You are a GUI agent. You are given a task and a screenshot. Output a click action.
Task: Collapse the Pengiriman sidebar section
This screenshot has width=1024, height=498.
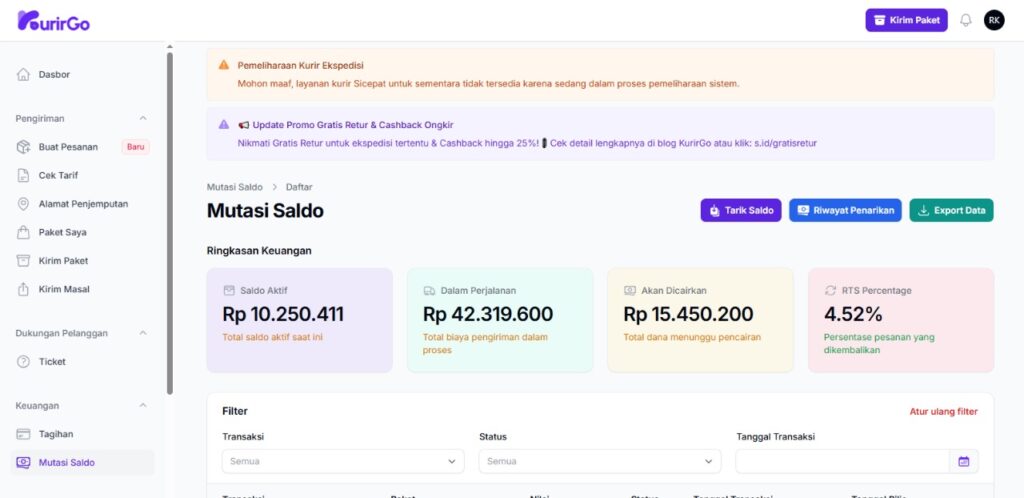tap(143, 118)
